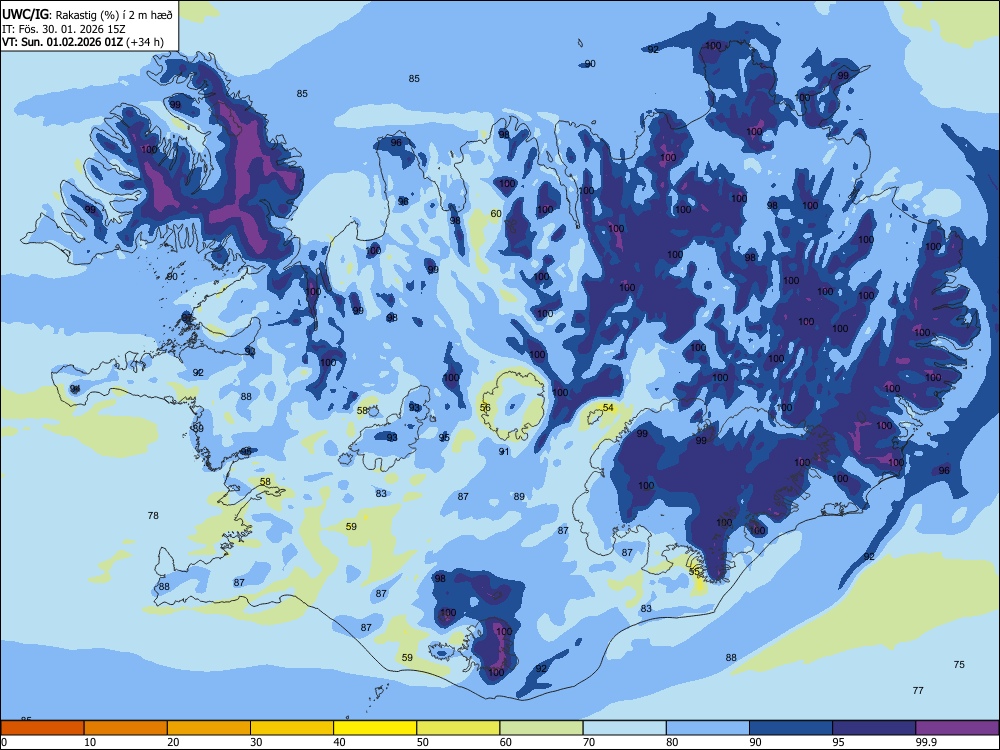The height and width of the screenshot is (750, 1000).
Task: Click the 20–30 amber legend swatch
Action: click(x=209, y=728)
